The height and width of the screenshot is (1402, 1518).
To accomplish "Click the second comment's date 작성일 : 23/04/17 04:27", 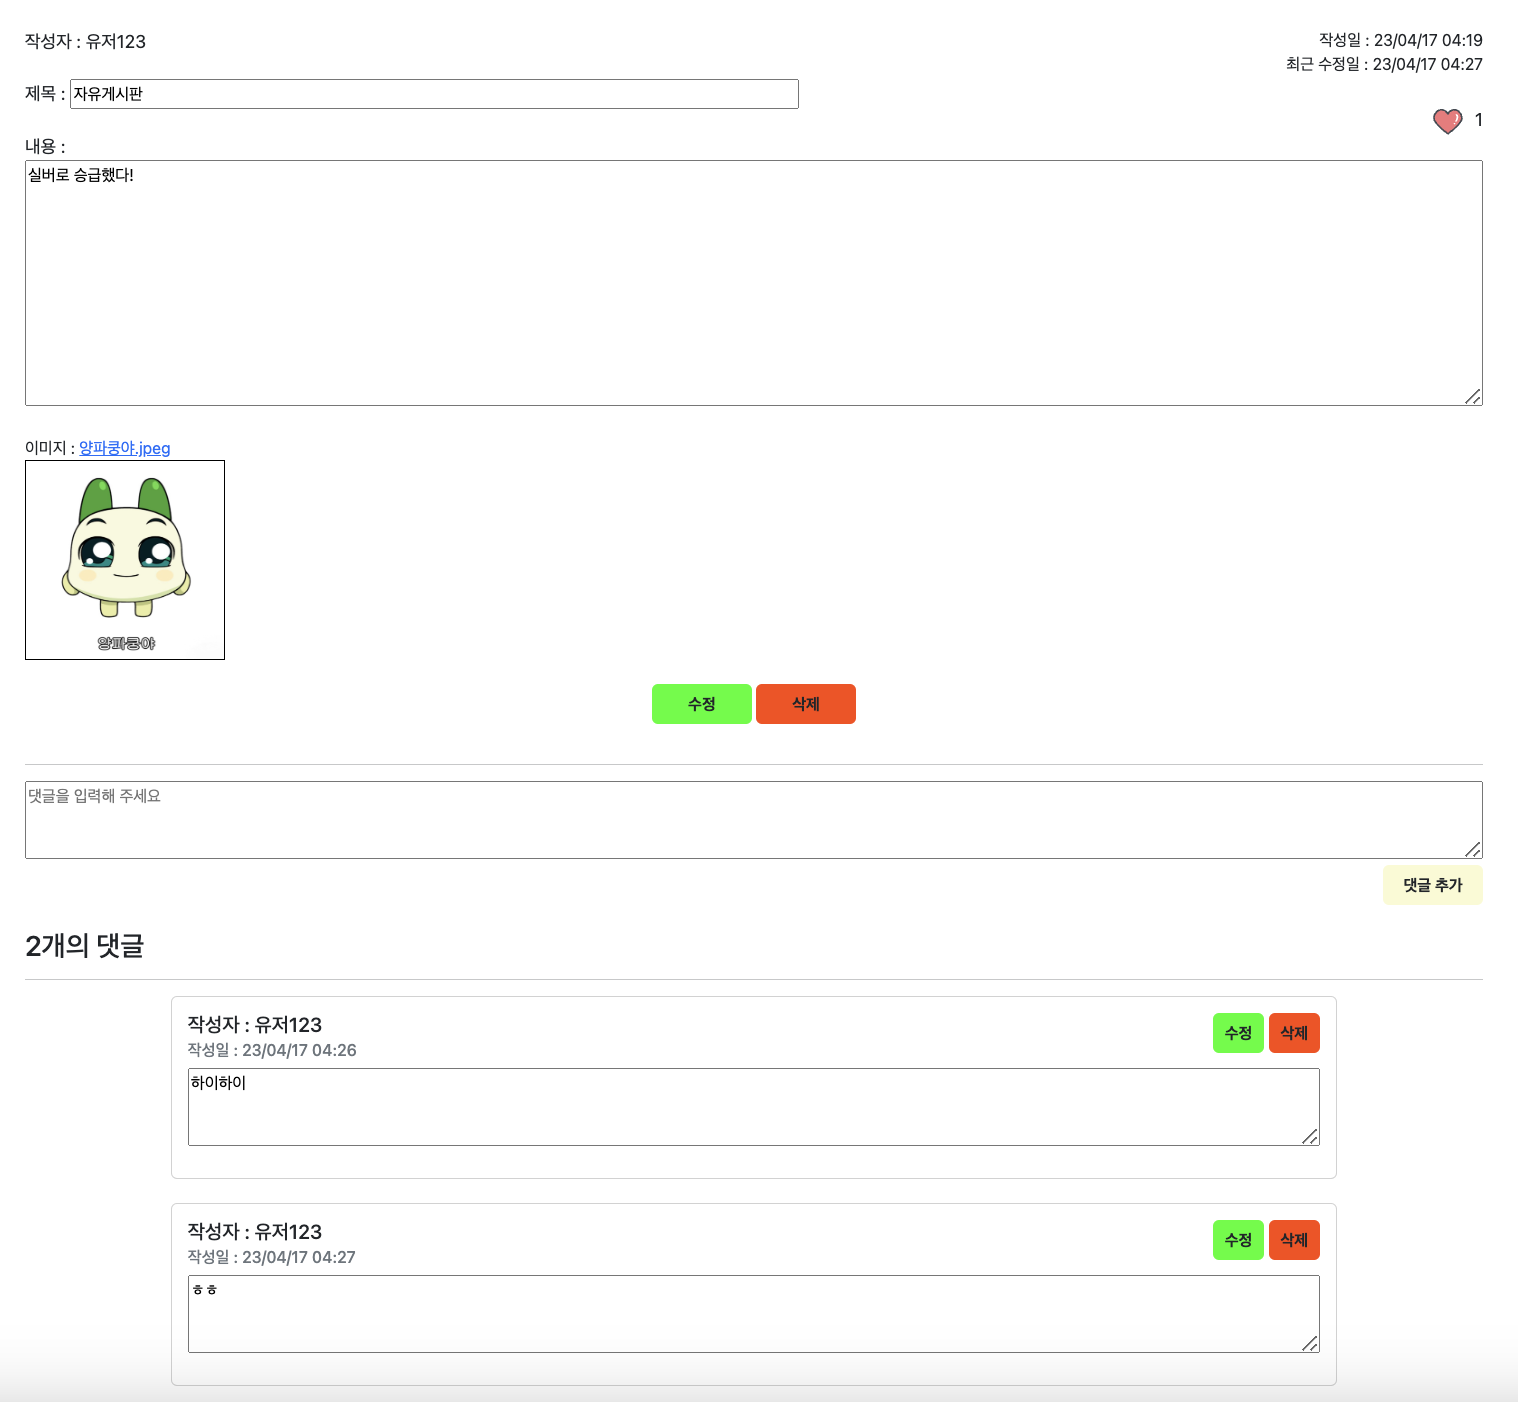I will (x=272, y=1257).
